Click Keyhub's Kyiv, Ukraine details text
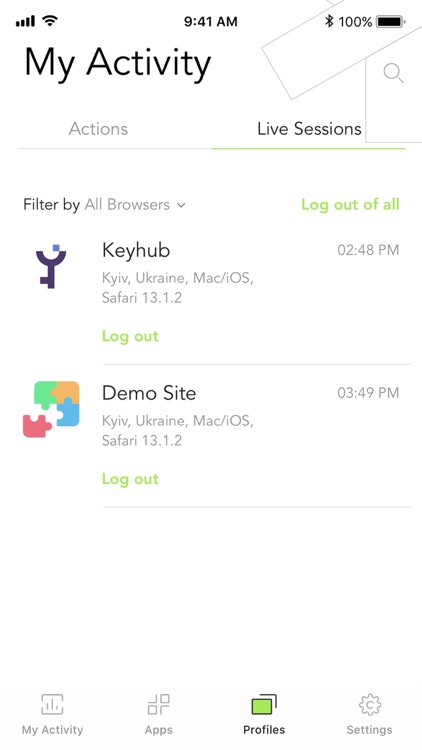This screenshot has width=422, height=750. click(x=178, y=288)
